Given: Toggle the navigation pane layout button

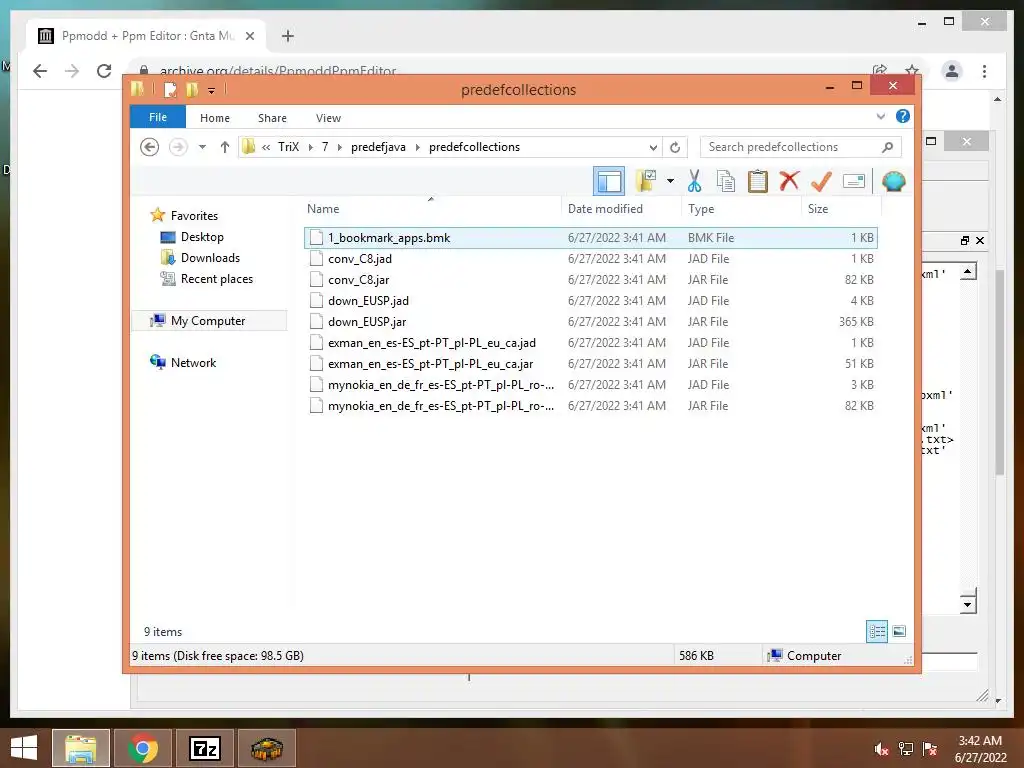Looking at the screenshot, I should 609,181.
